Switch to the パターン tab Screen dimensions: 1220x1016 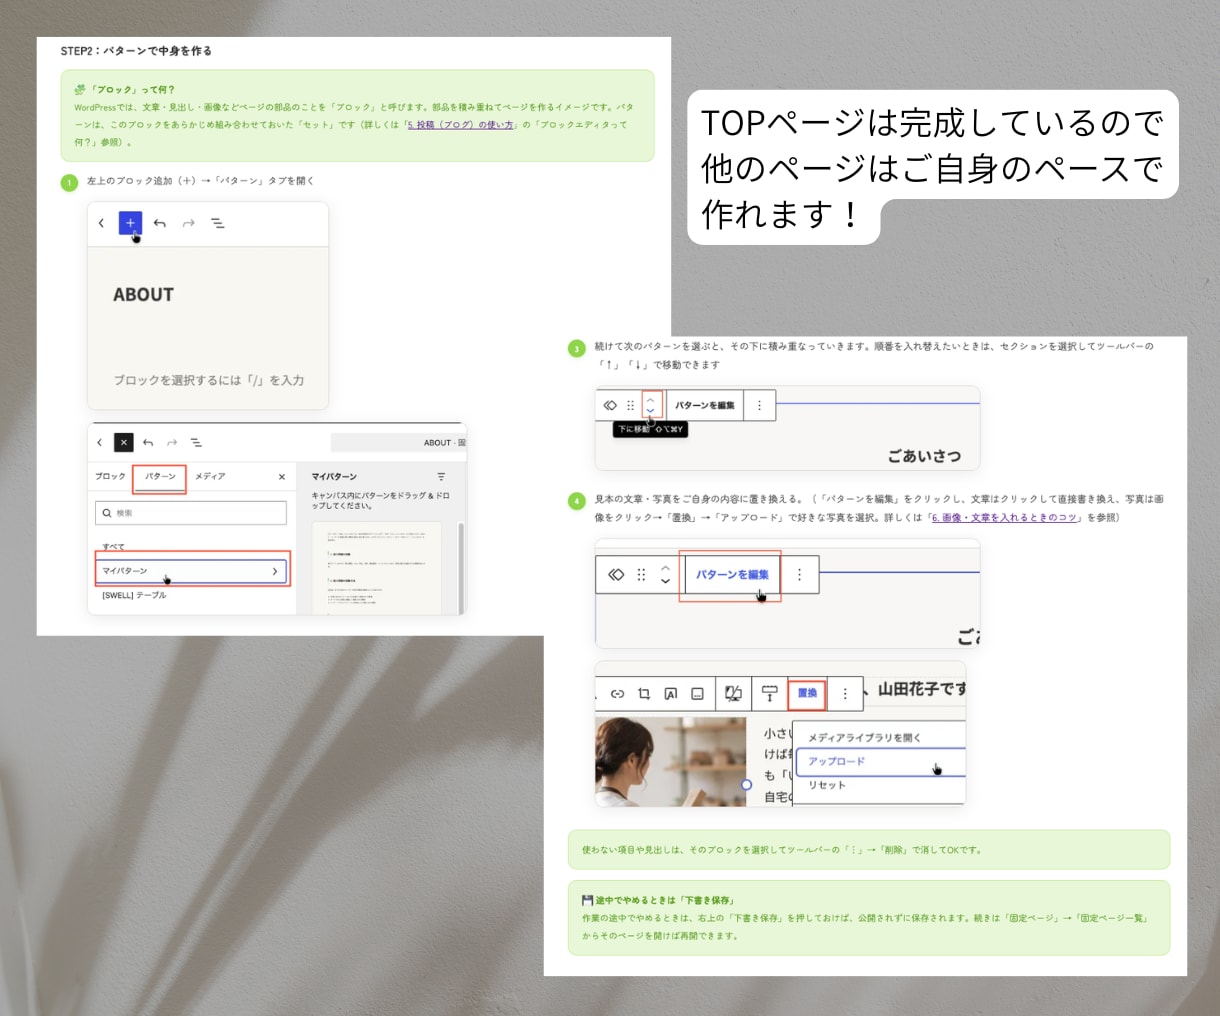tap(160, 476)
